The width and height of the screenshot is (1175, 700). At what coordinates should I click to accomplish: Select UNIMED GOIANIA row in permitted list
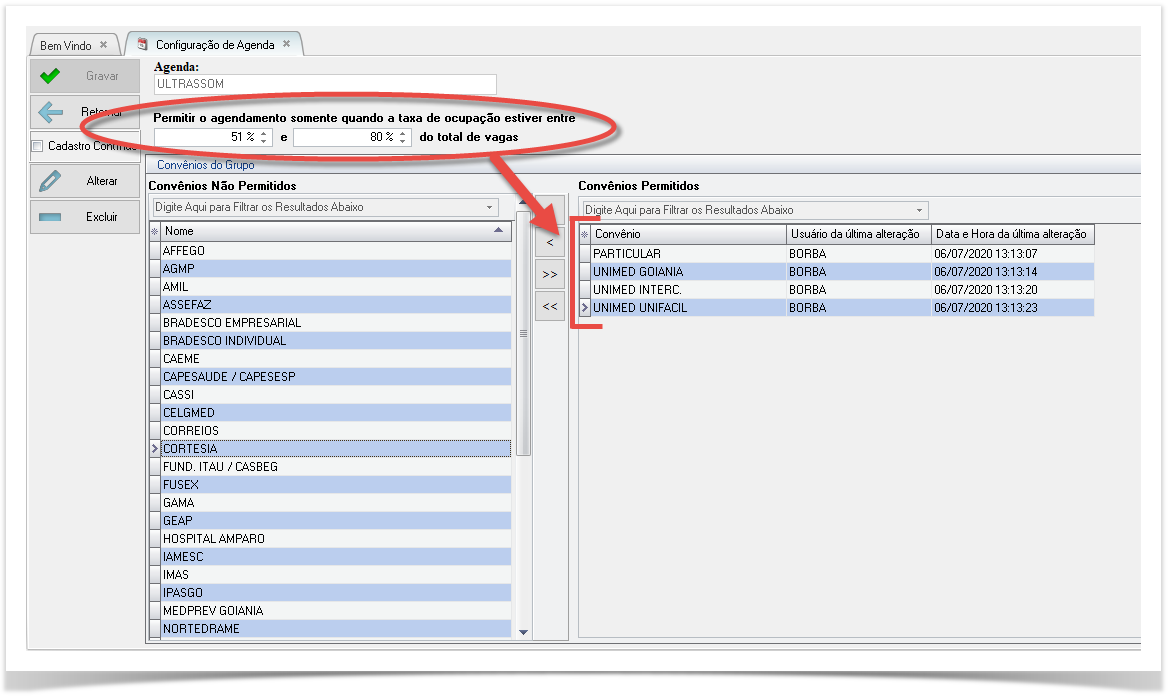point(638,272)
